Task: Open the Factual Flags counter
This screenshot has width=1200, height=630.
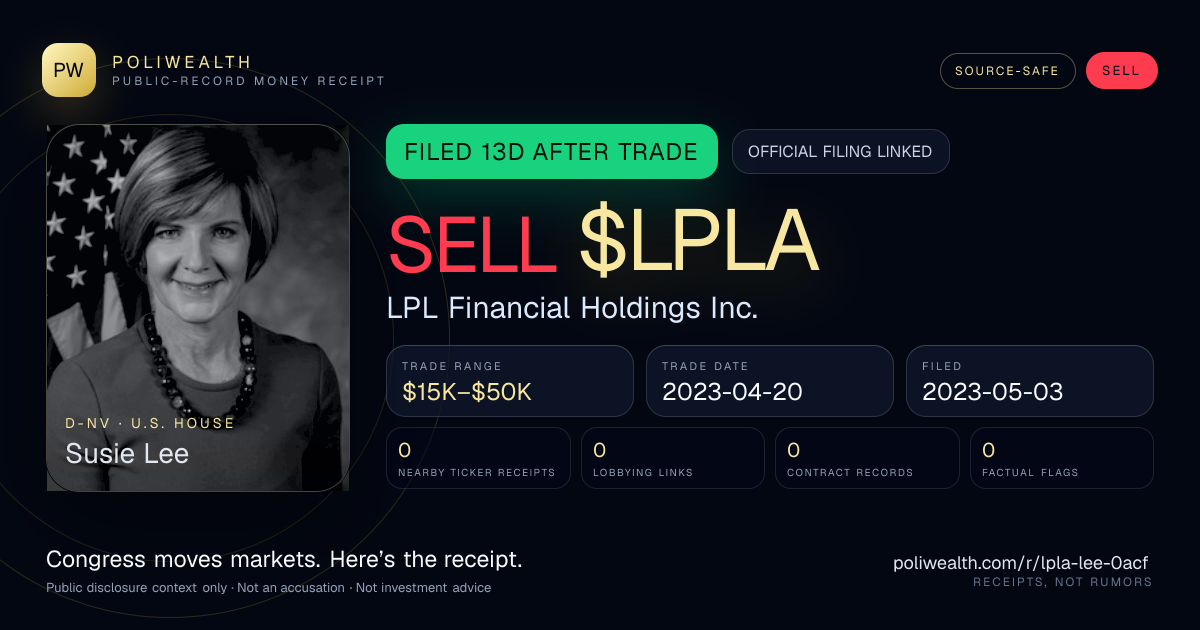Action: [x=1062, y=458]
